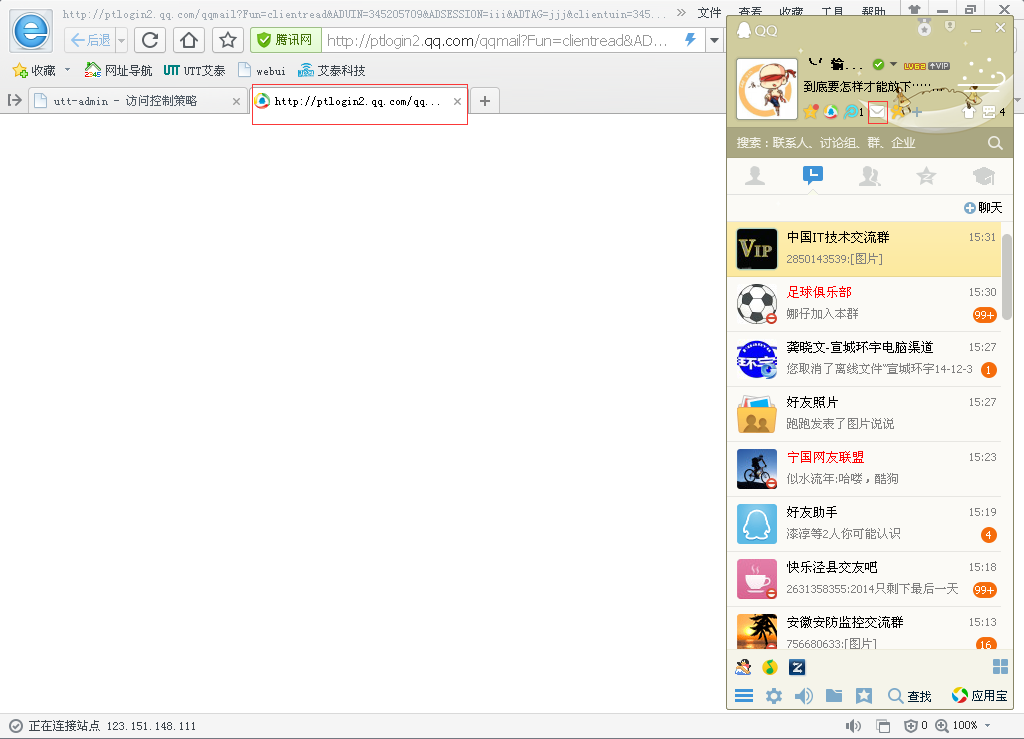This screenshot has width=1024, height=739.
Task: Open the QQ app manager grid icon
Action: [x=1000, y=667]
